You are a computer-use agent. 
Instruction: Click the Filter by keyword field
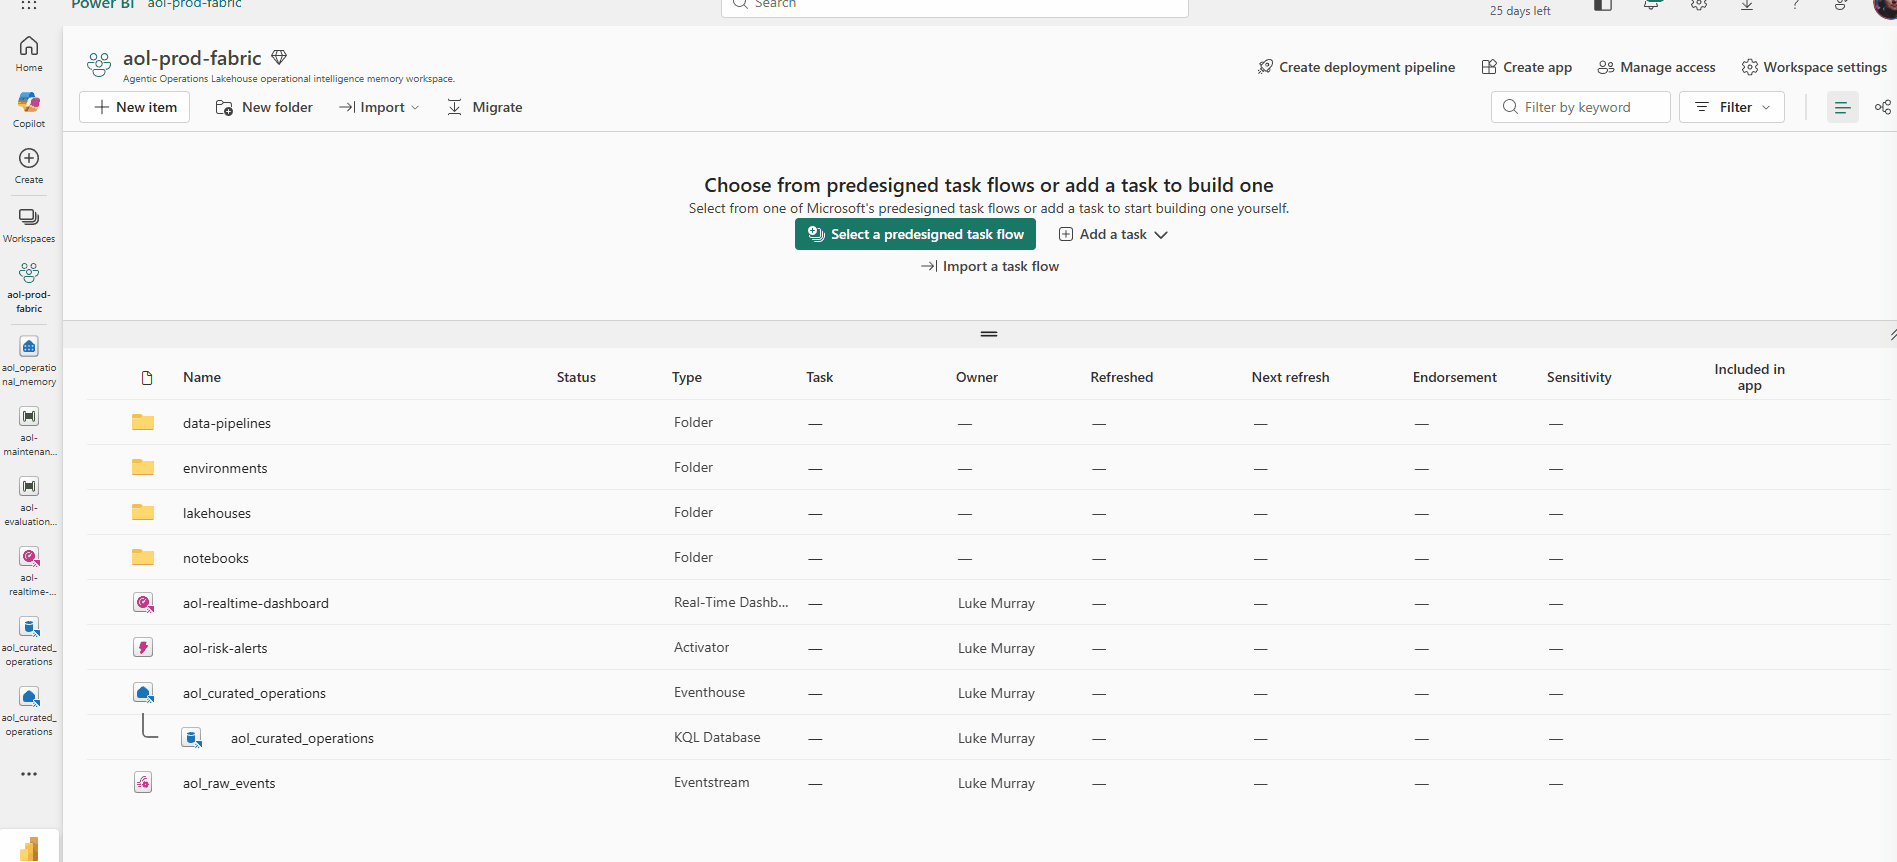coord(1580,107)
